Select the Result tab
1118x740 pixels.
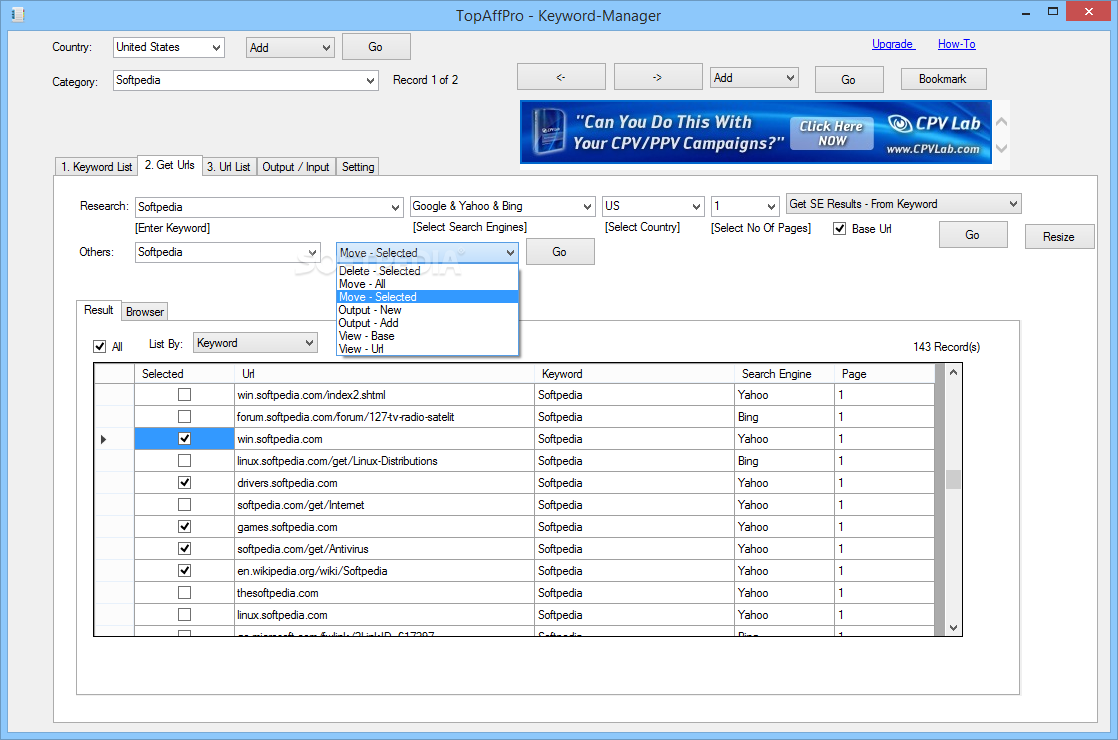coord(98,310)
